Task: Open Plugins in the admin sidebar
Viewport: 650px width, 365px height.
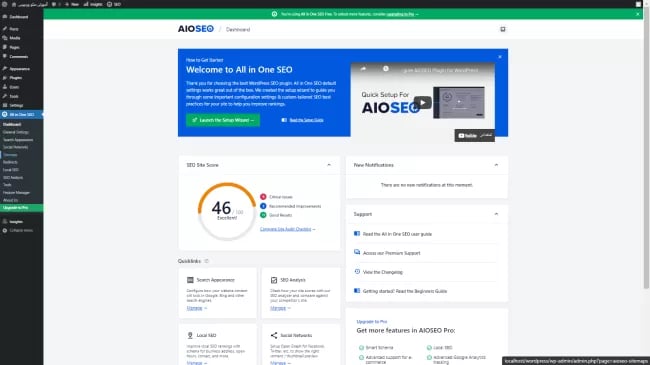Action: click(x=15, y=78)
